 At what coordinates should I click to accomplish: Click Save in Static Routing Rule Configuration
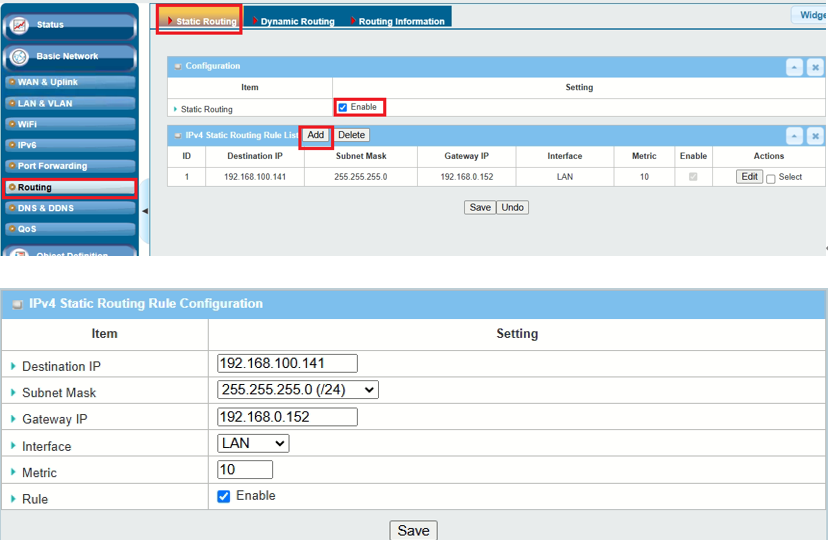pos(413,531)
